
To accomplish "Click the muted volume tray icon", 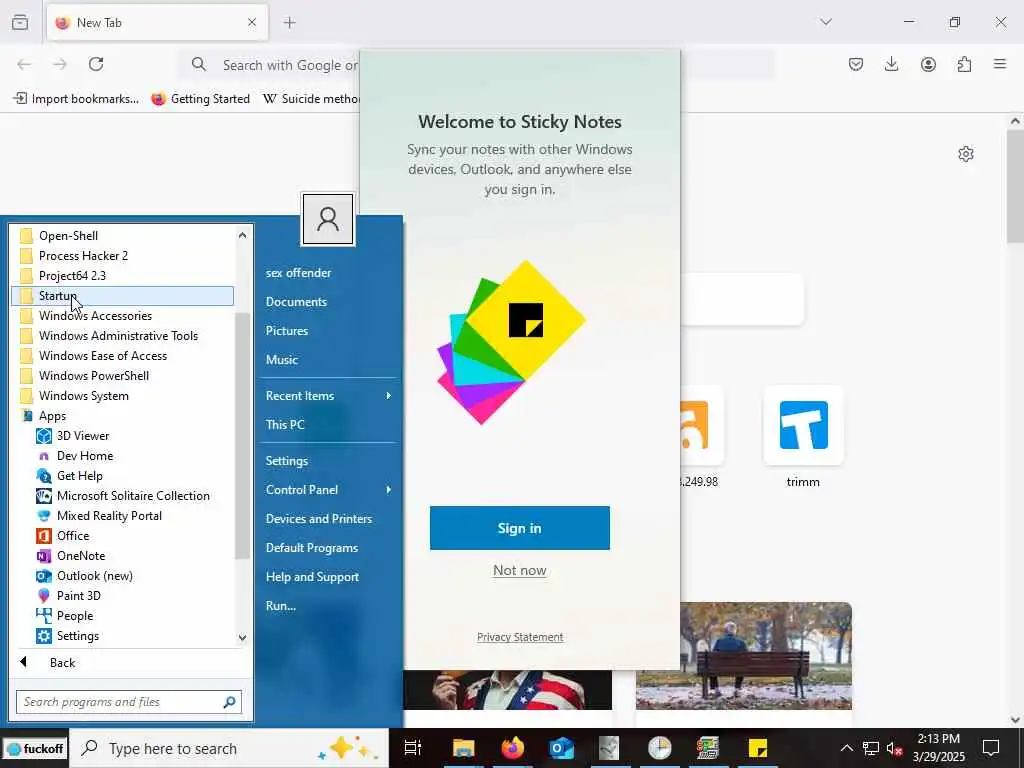I will pyautogui.click(x=894, y=748).
